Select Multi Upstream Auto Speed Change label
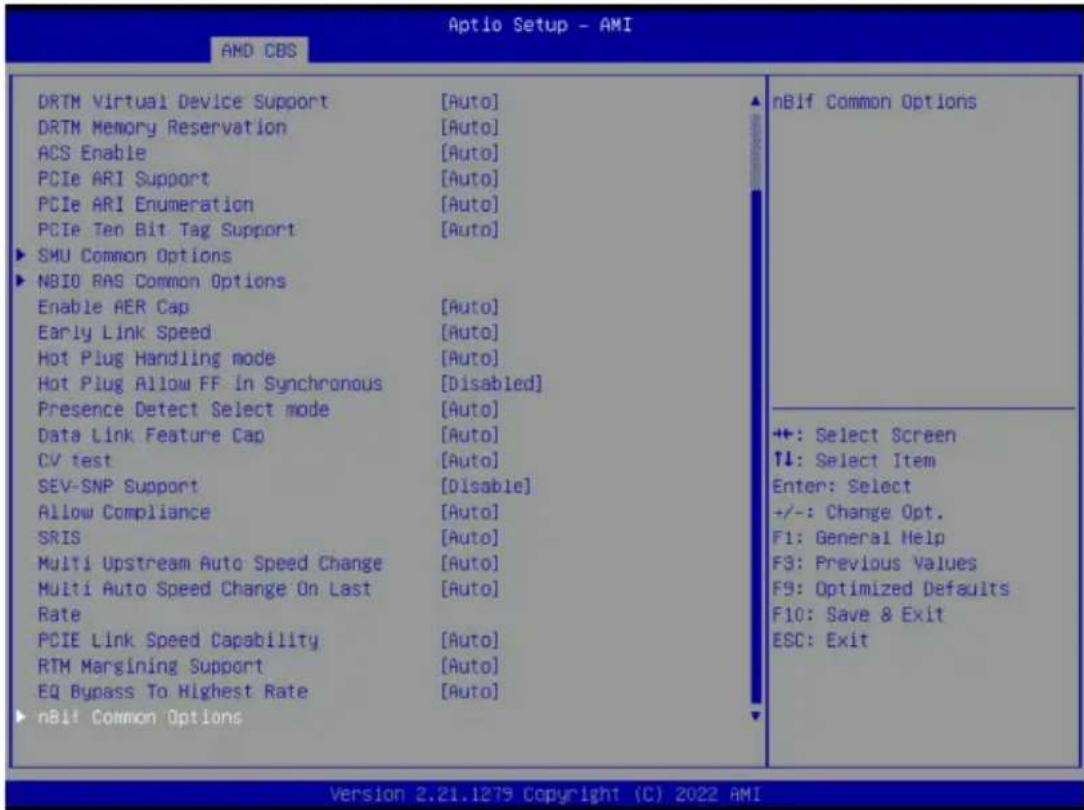1084x810 pixels. (x=210, y=563)
